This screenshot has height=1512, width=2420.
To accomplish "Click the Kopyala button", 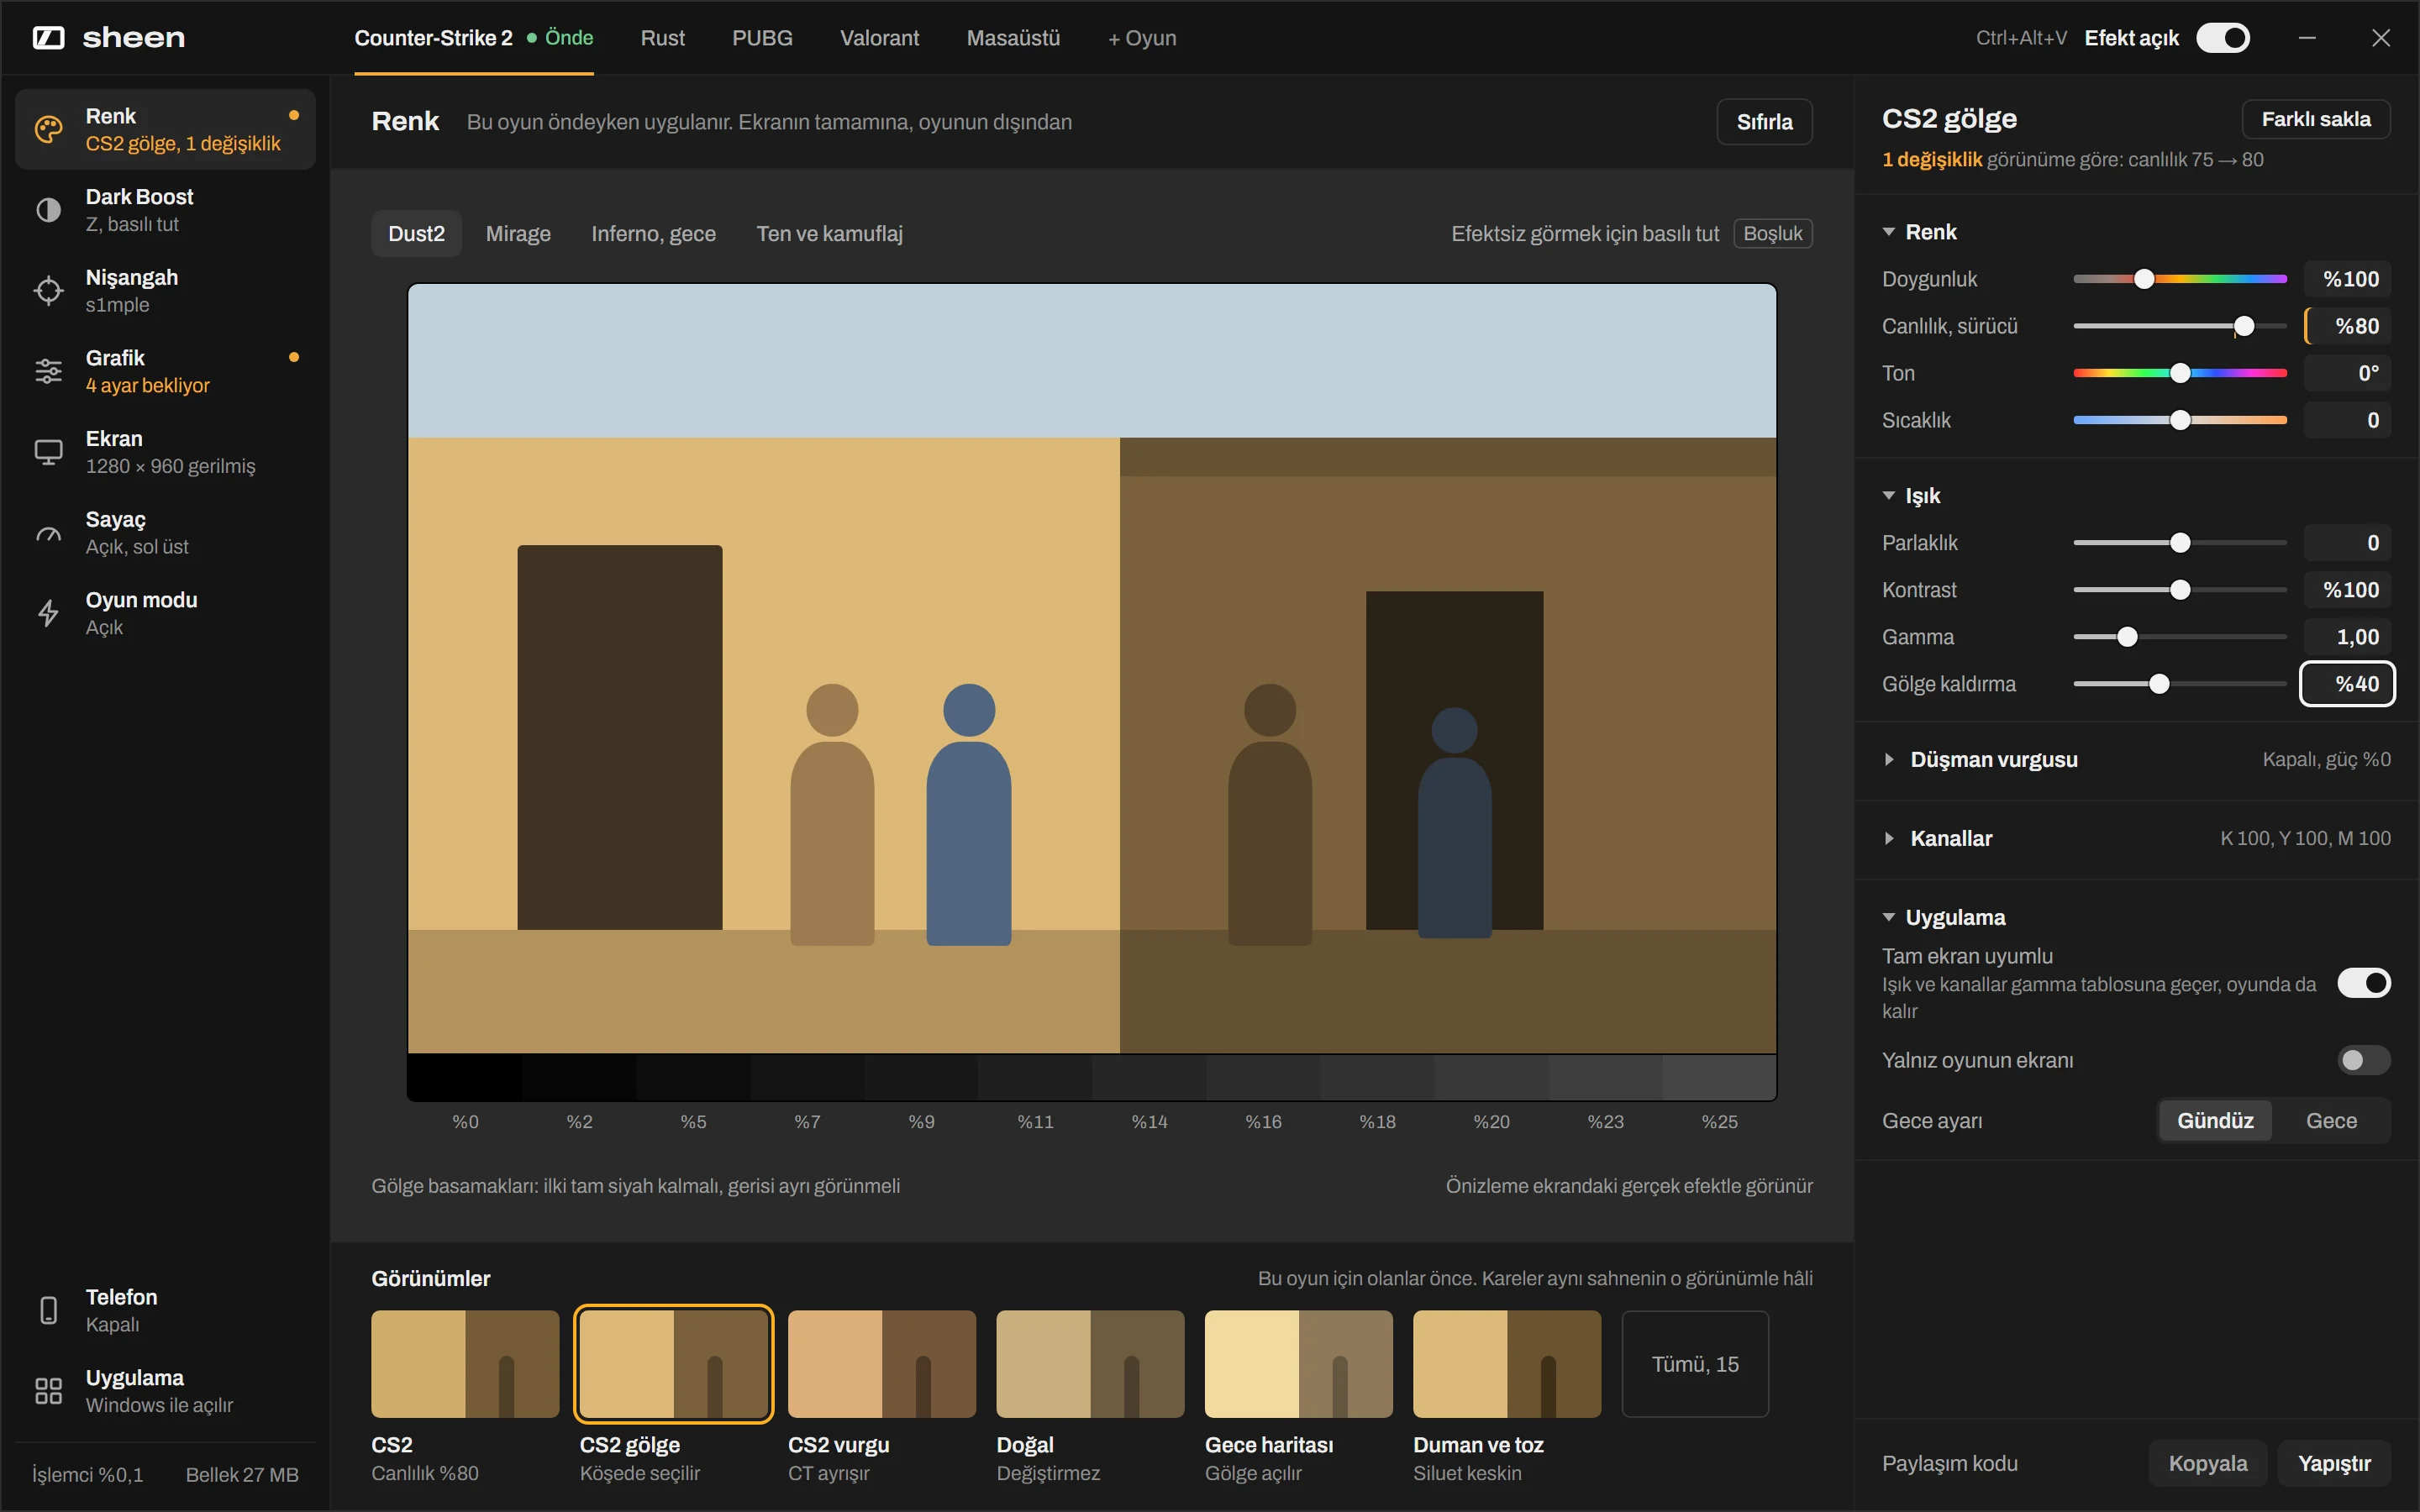I will pos(2208,1464).
